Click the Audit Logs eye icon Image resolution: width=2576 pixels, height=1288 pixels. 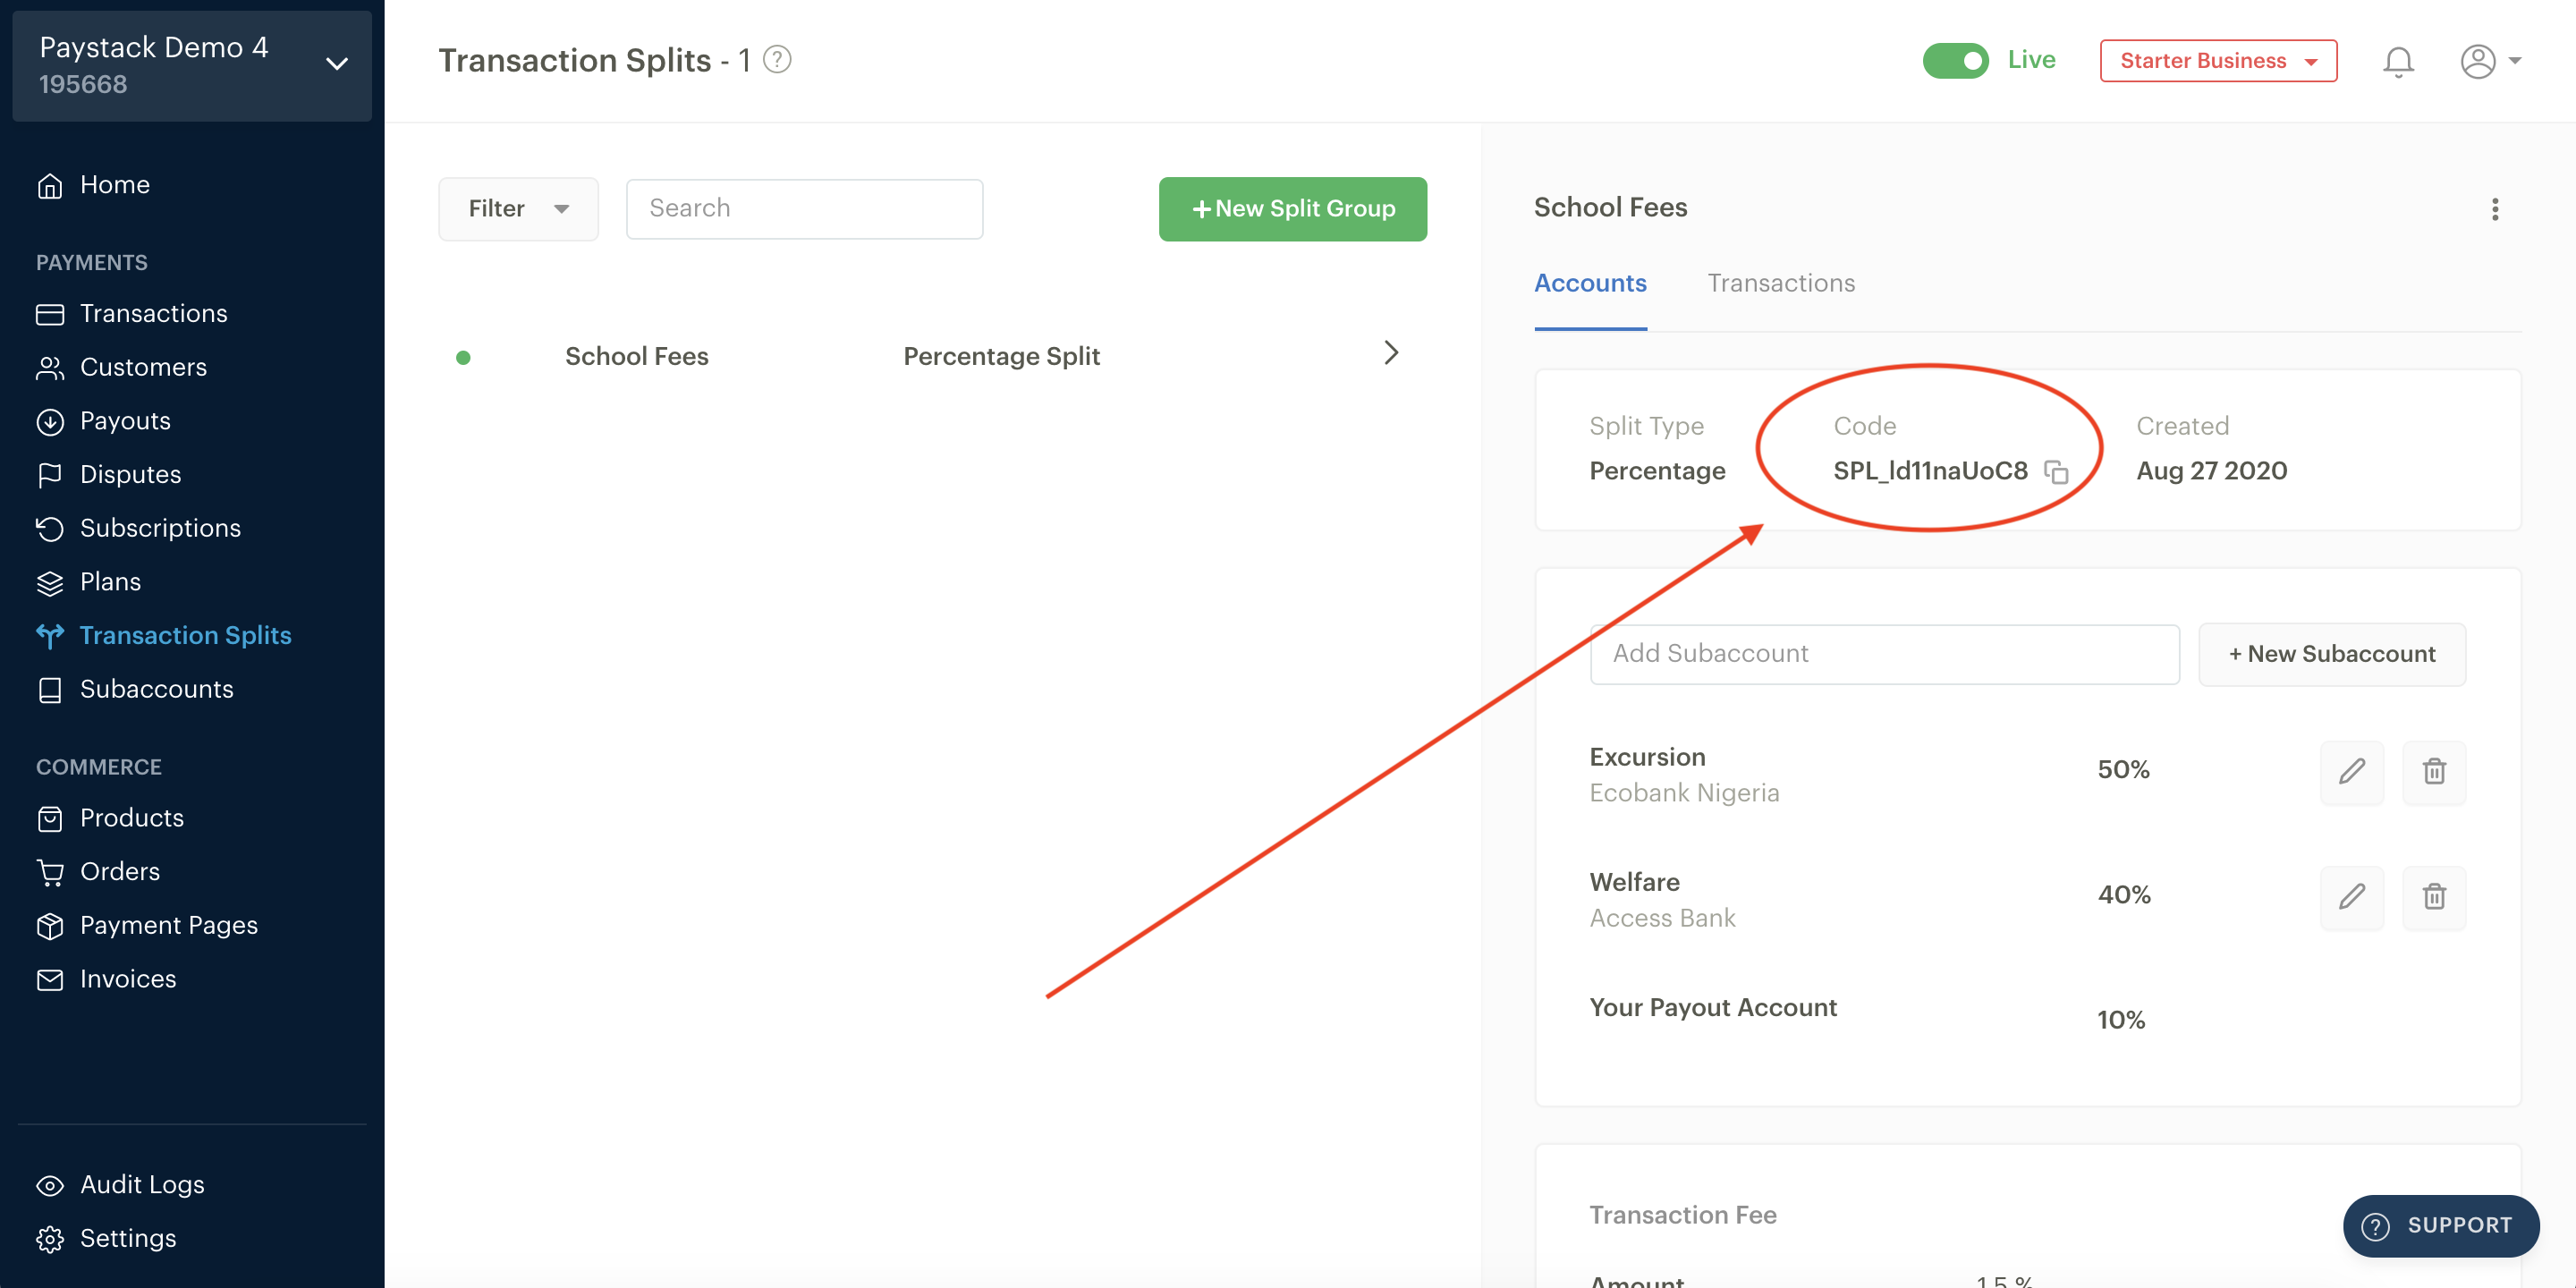coord(50,1185)
